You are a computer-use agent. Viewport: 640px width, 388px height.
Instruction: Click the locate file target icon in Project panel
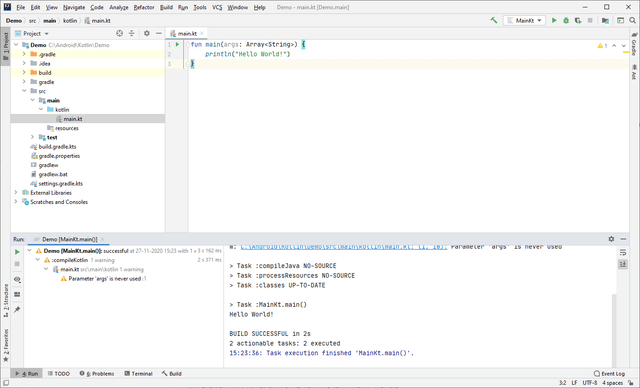tap(119, 33)
